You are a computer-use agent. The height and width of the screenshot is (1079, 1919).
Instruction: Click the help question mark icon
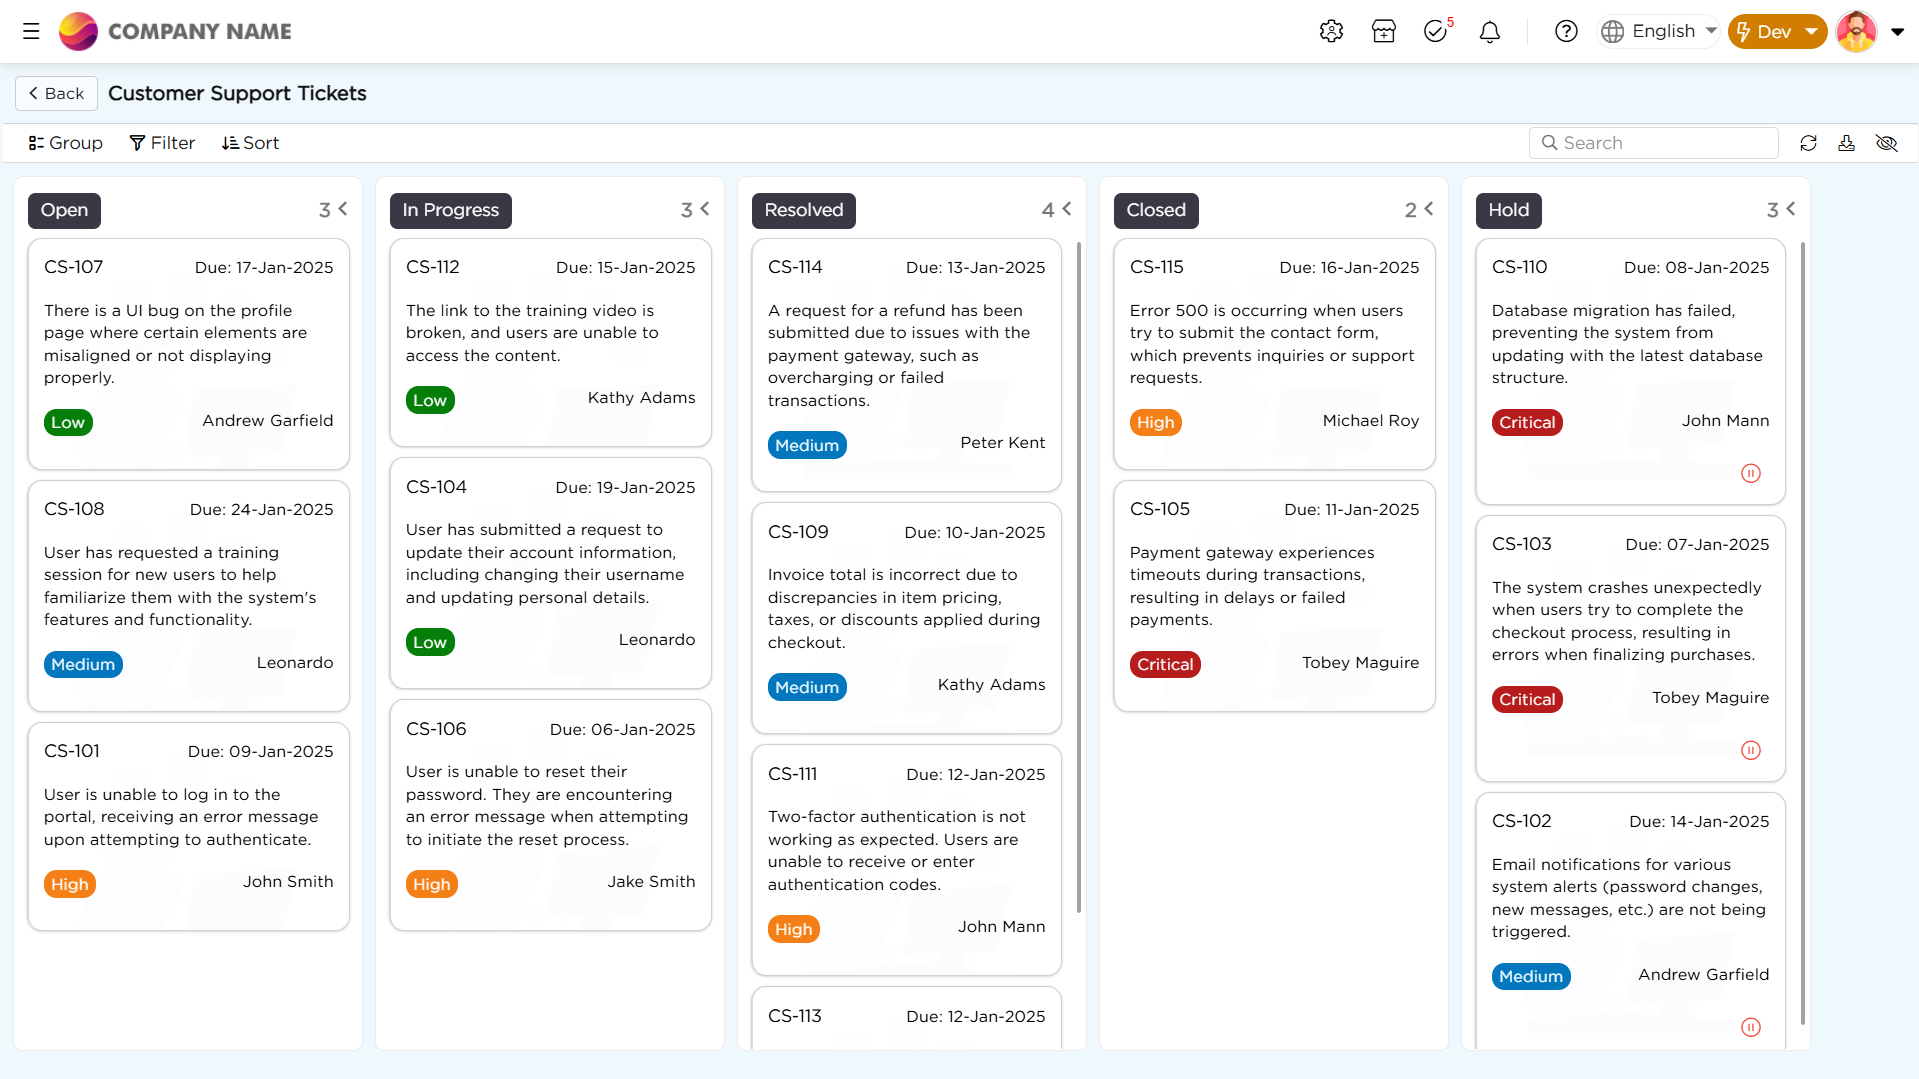tap(1566, 31)
